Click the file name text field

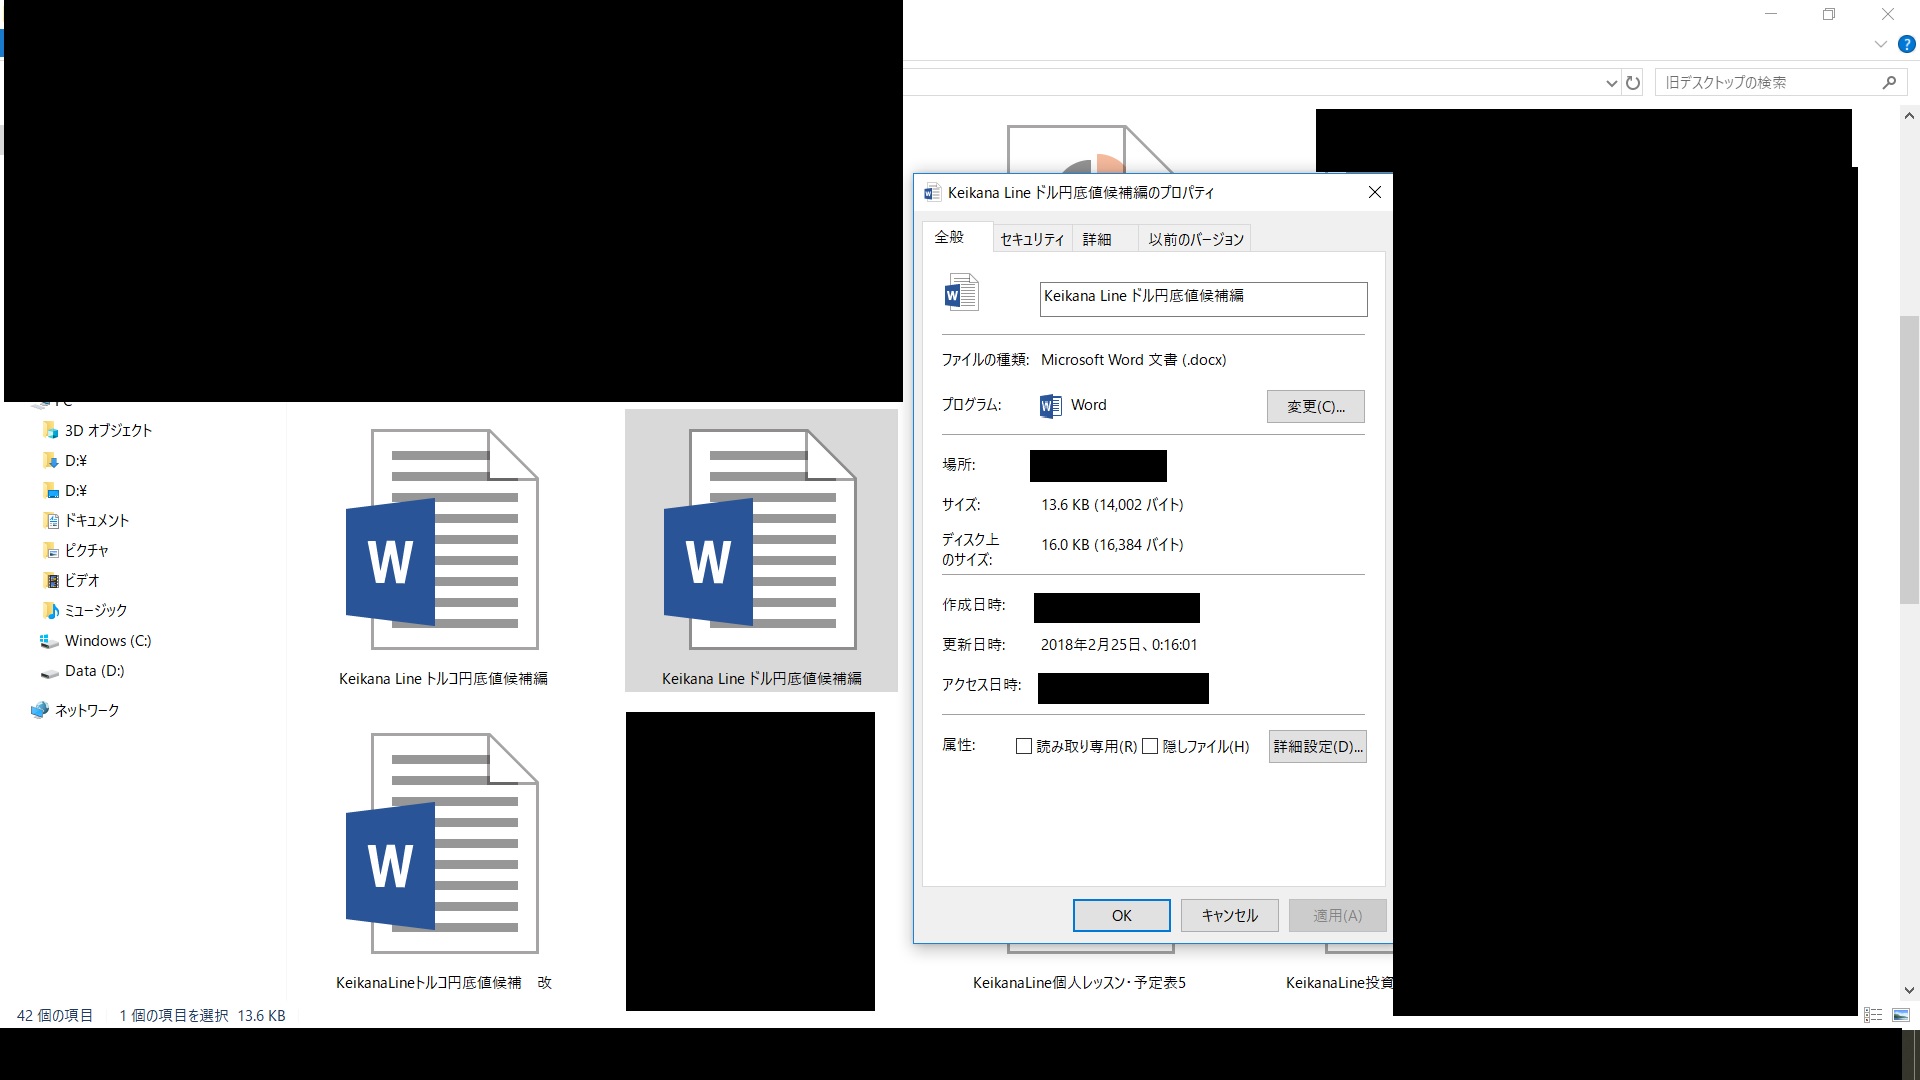point(1203,298)
